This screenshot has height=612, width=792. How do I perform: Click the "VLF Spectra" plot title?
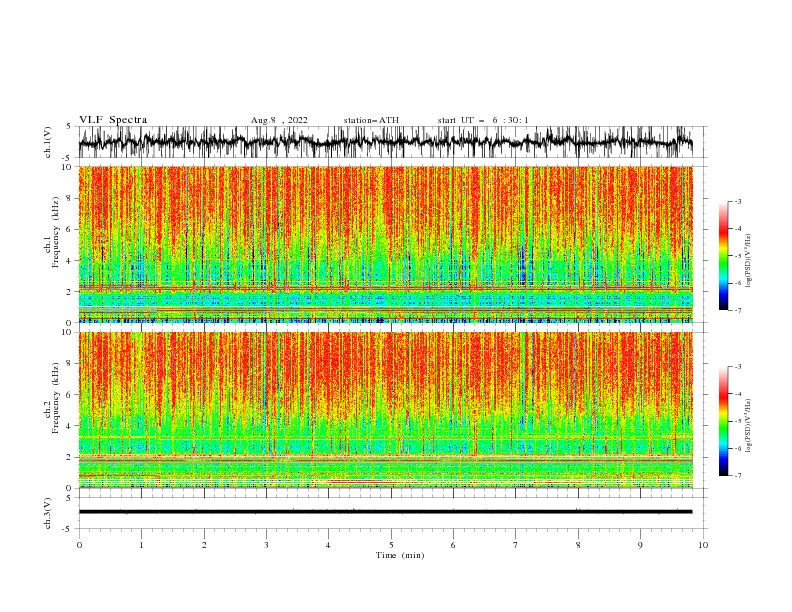click(x=113, y=120)
